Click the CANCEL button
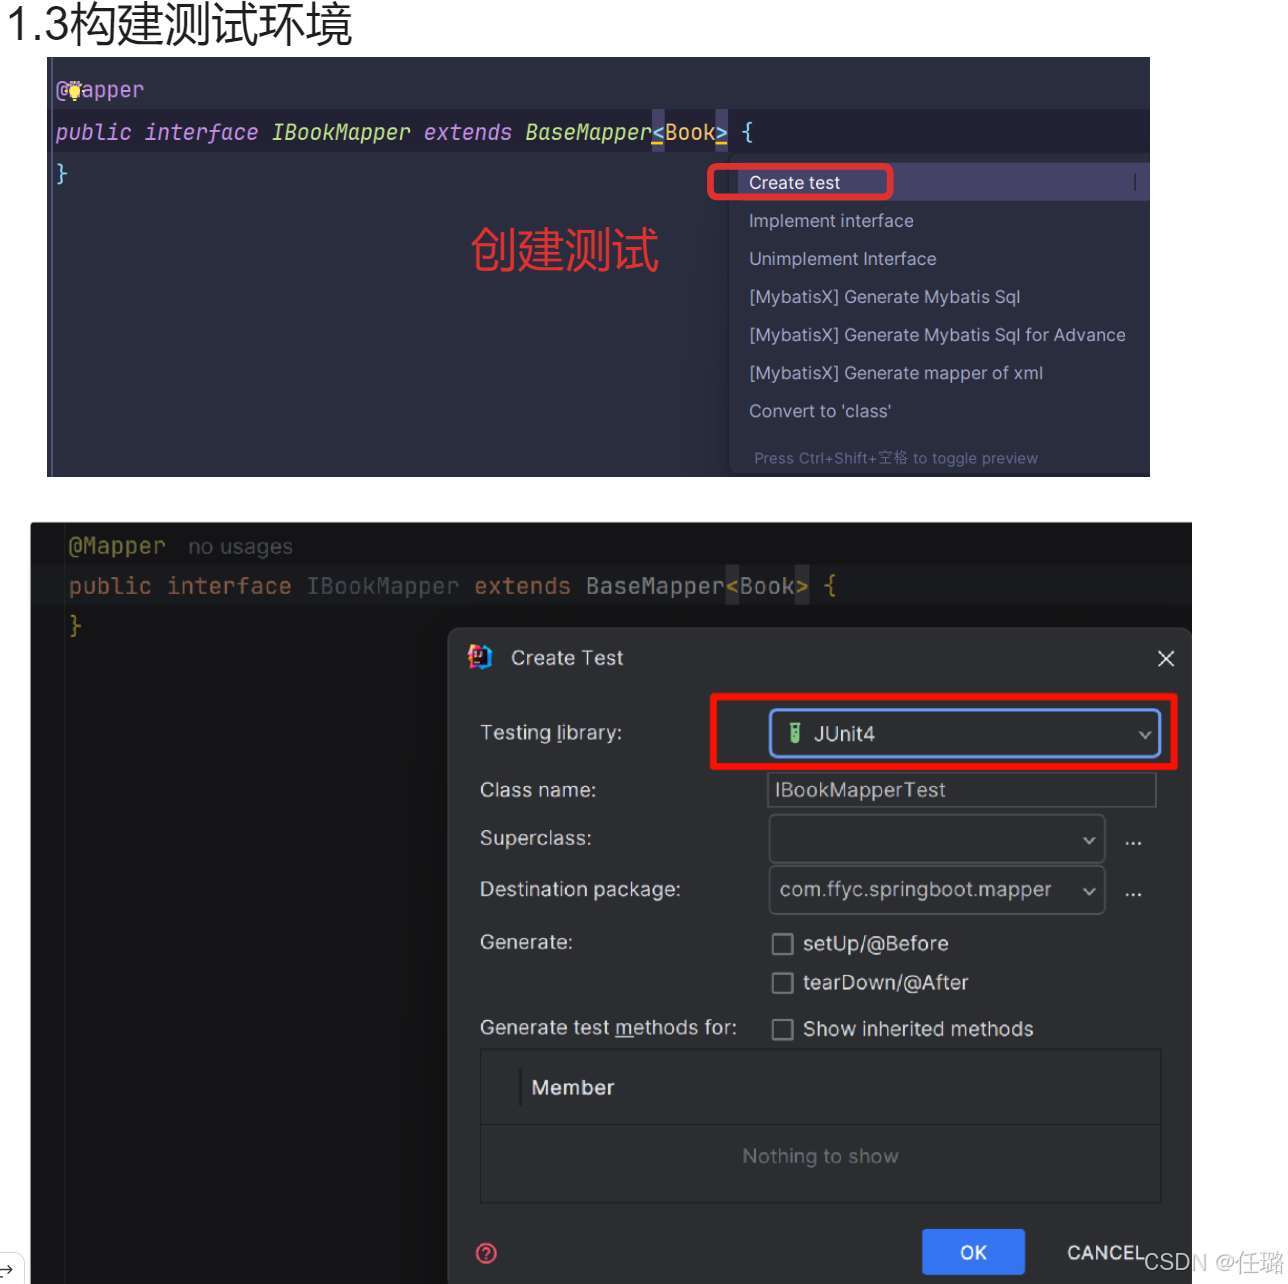This screenshot has height=1284, width=1288. (x=1105, y=1252)
